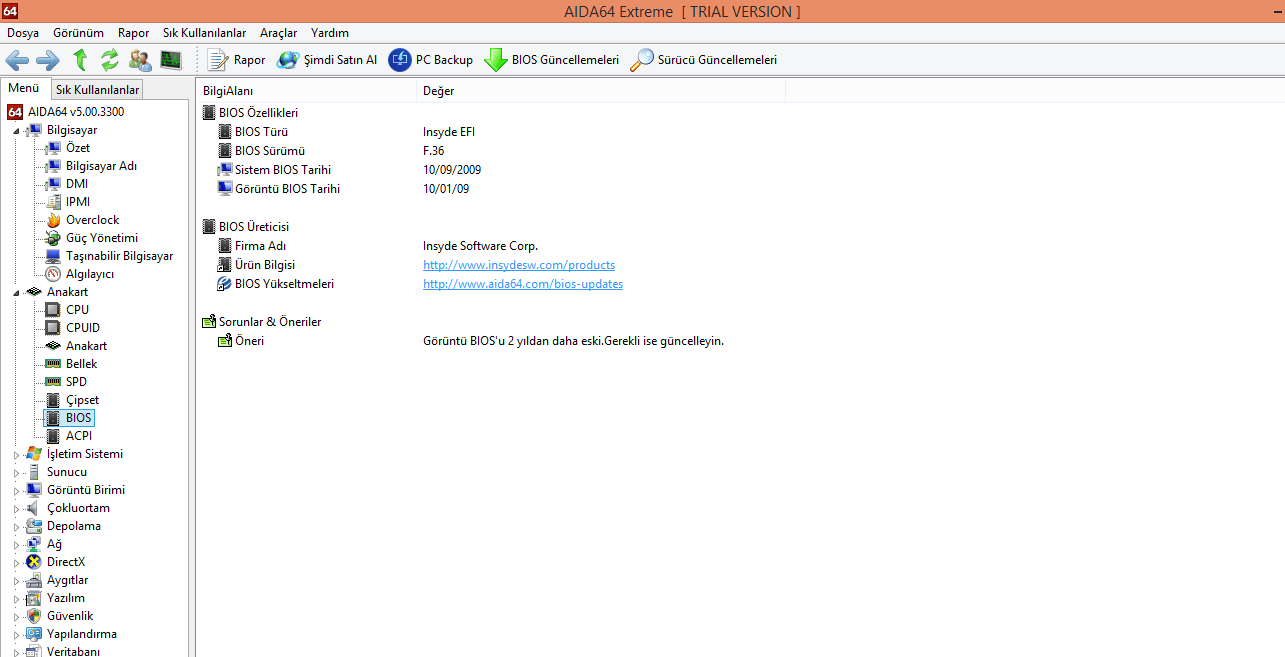Viewport: 1285px width, 657px height.
Task: Open the Rapor menu in menu bar
Action: pos(133,33)
